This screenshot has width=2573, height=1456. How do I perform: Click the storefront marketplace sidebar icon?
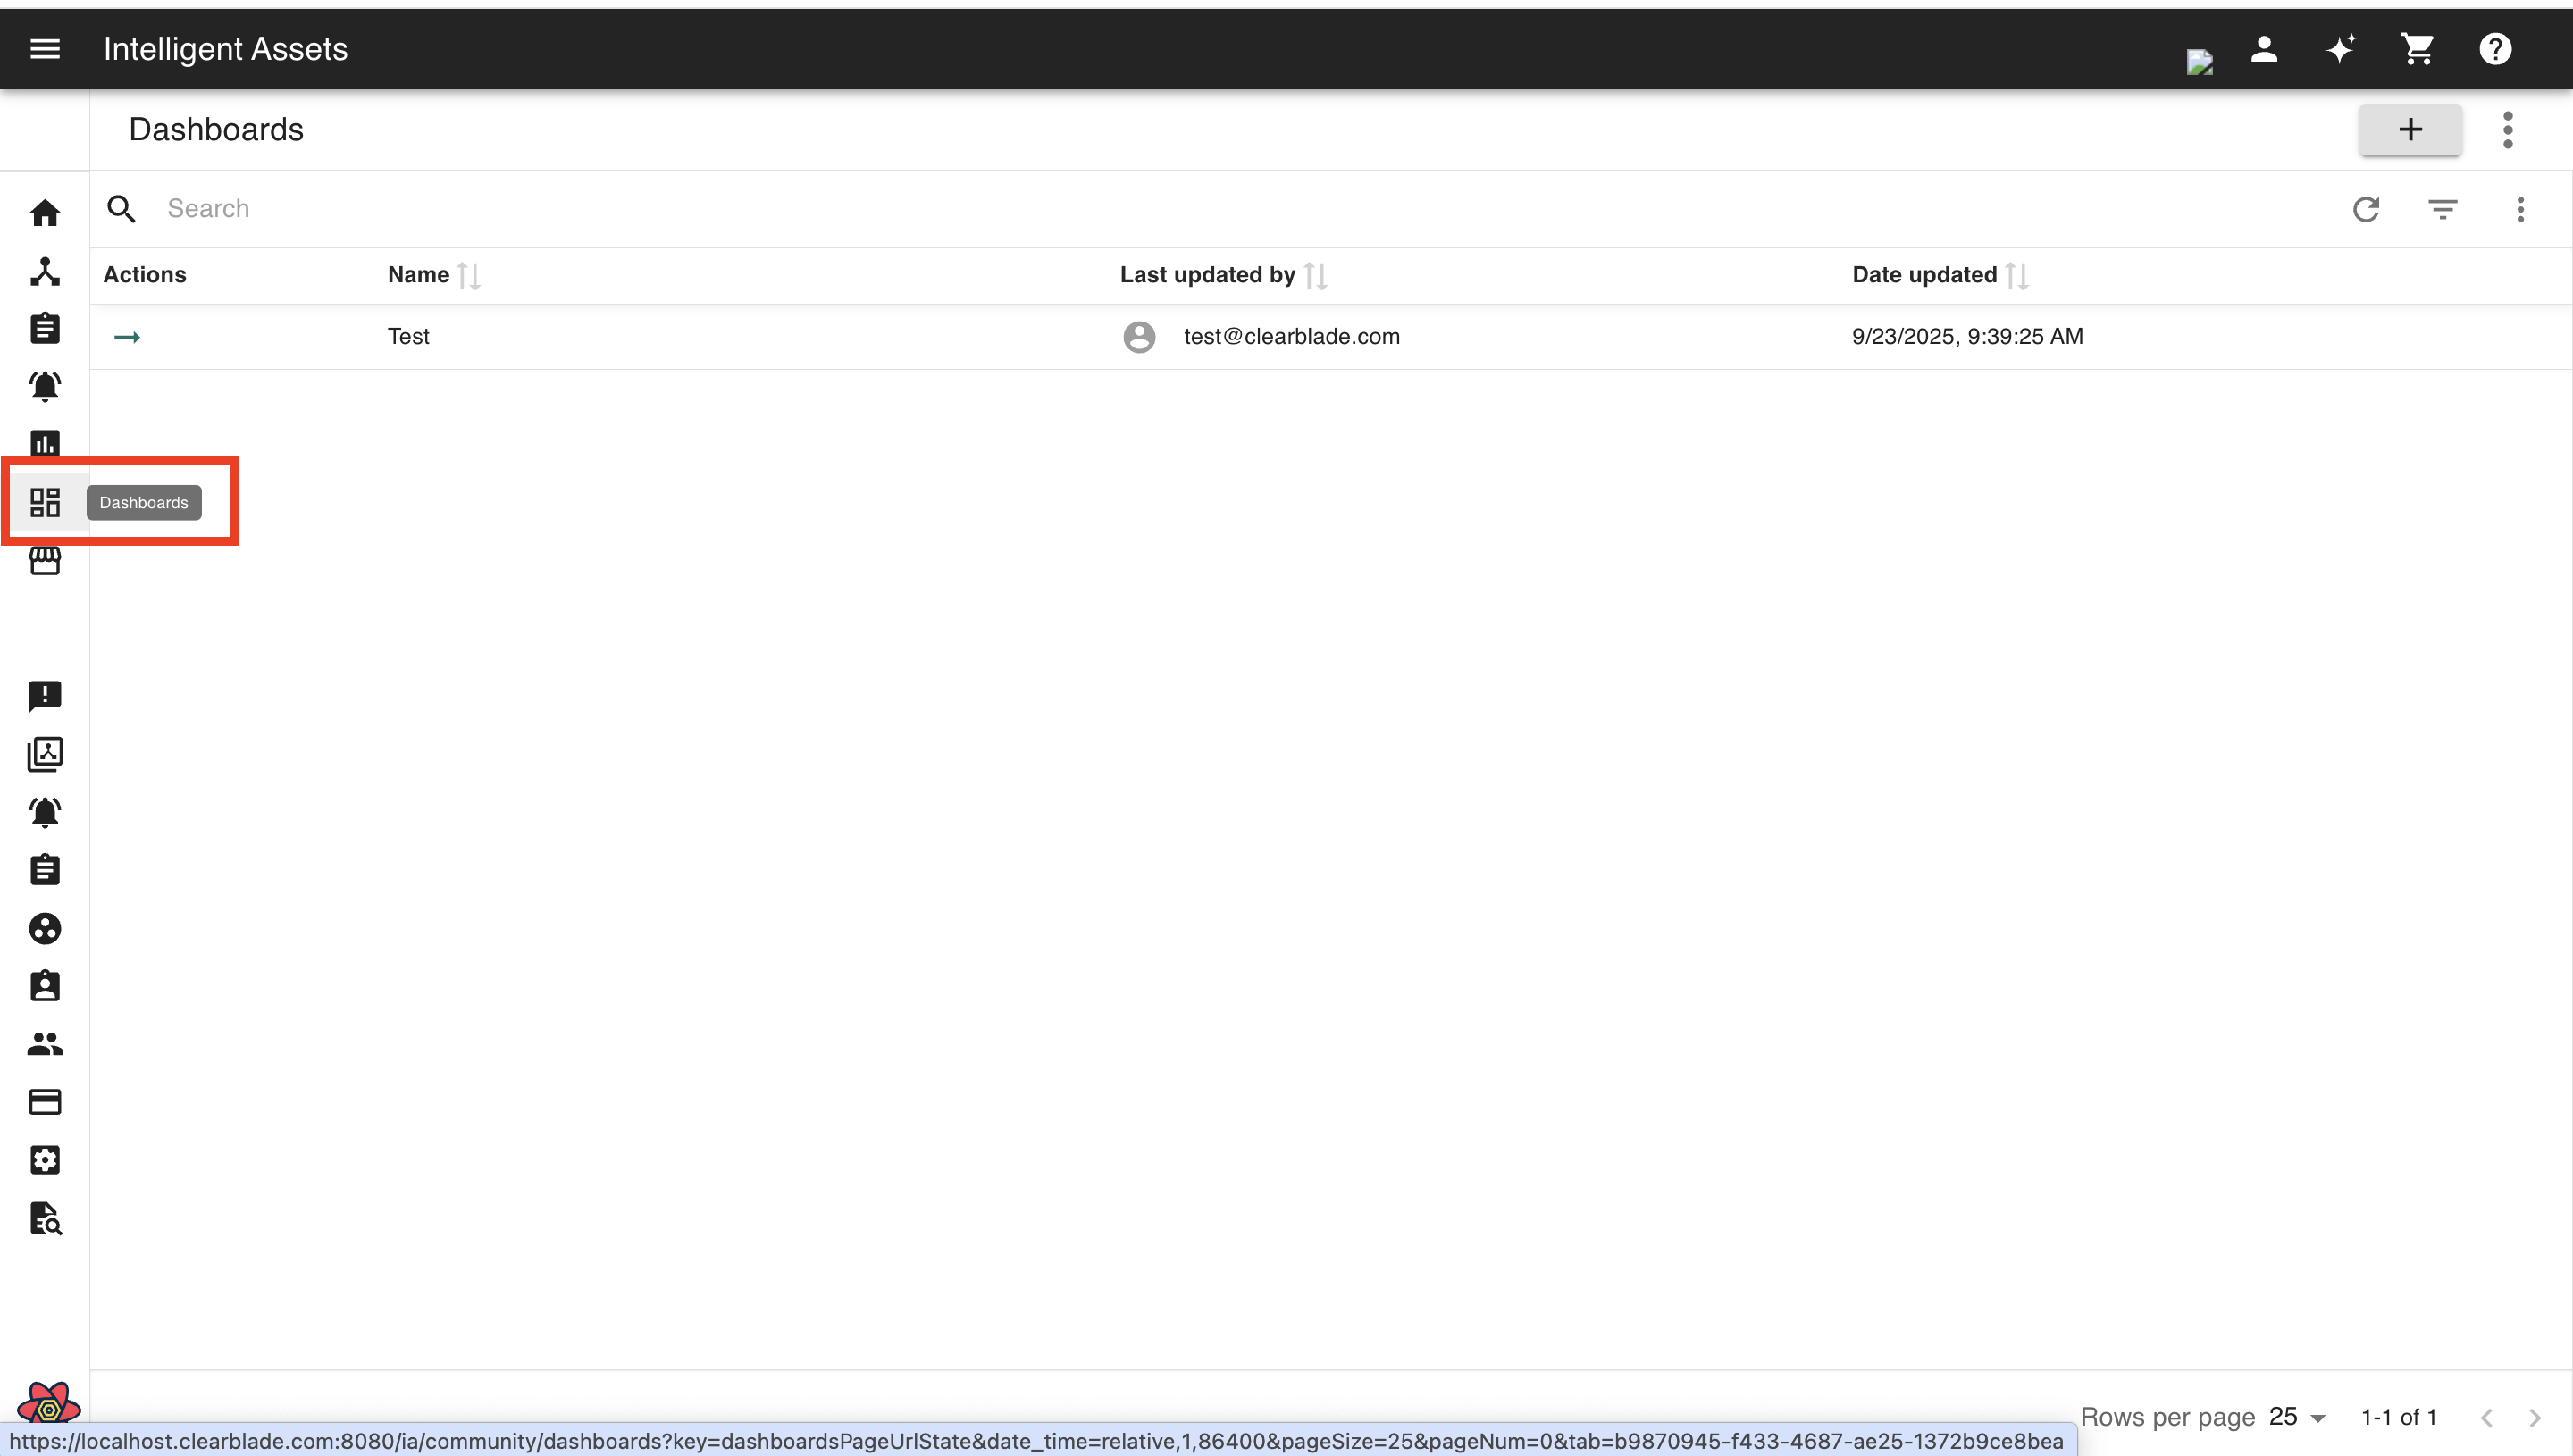point(45,561)
